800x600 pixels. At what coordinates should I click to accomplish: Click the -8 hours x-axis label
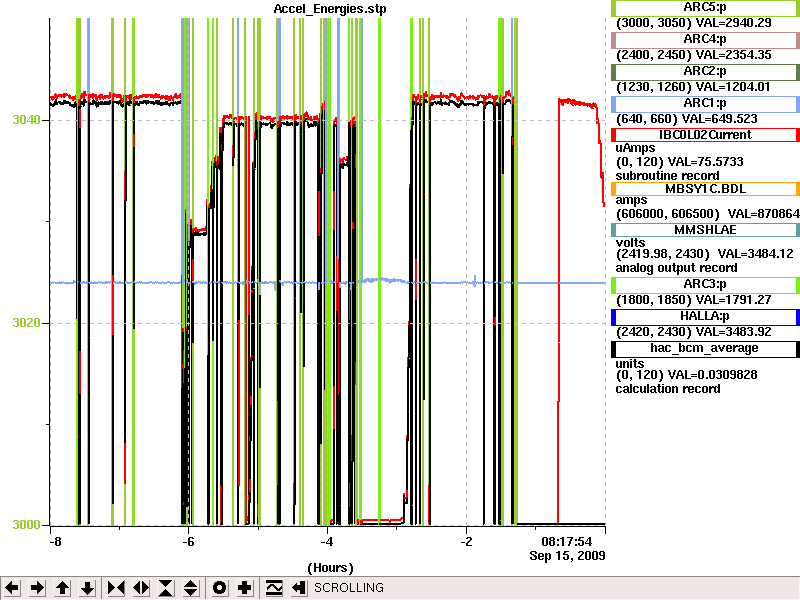coord(55,542)
